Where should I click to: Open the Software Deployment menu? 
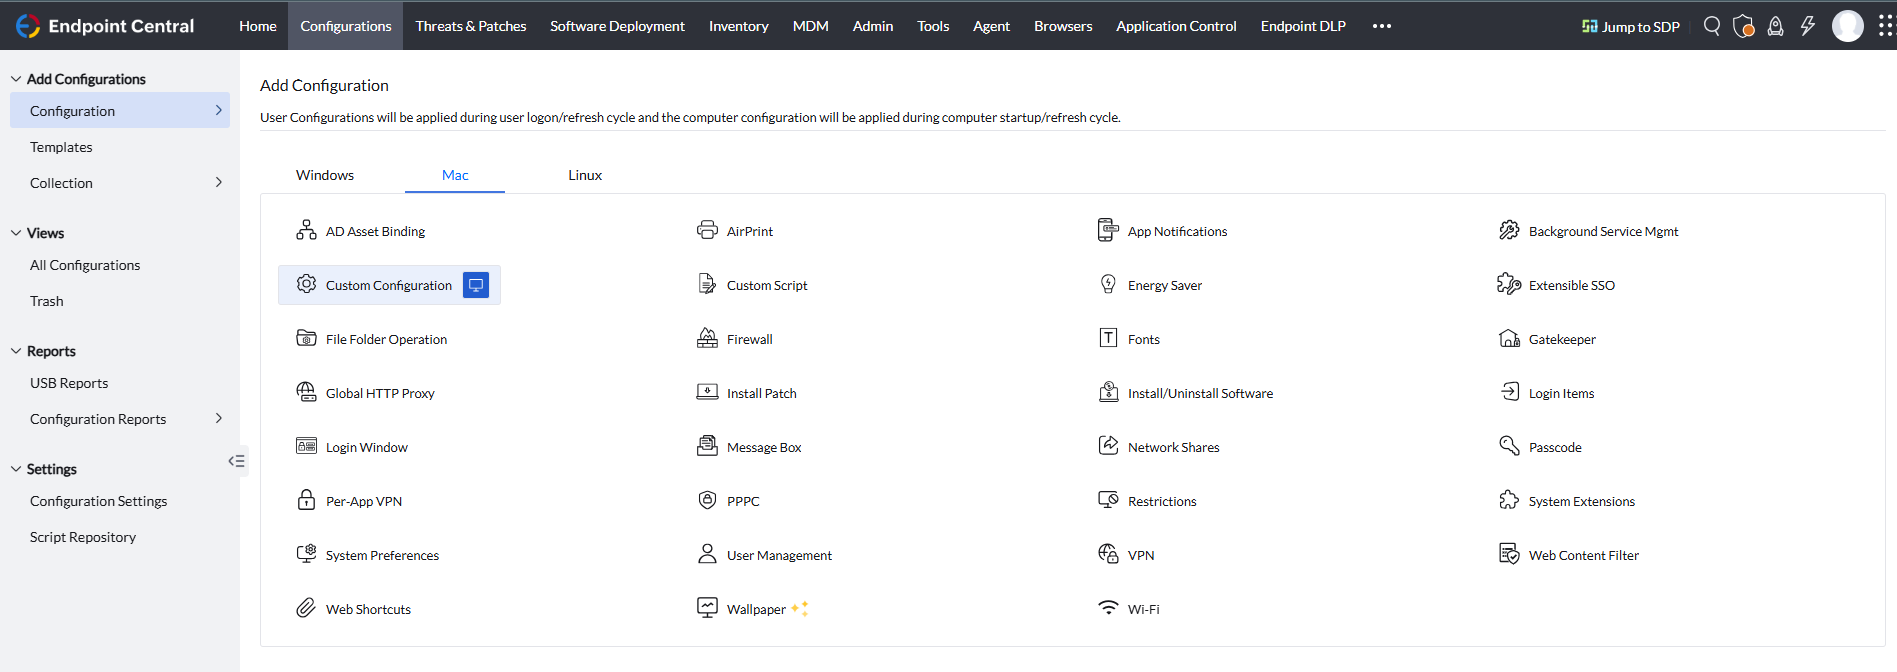pyautogui.click(x=617, y=26)
